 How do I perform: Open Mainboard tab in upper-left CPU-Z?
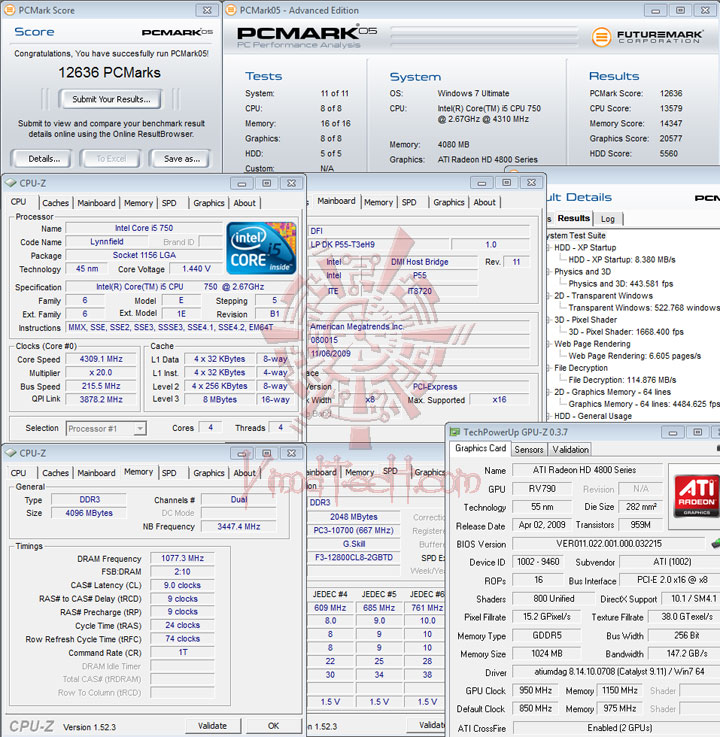(x=96, y=203)
